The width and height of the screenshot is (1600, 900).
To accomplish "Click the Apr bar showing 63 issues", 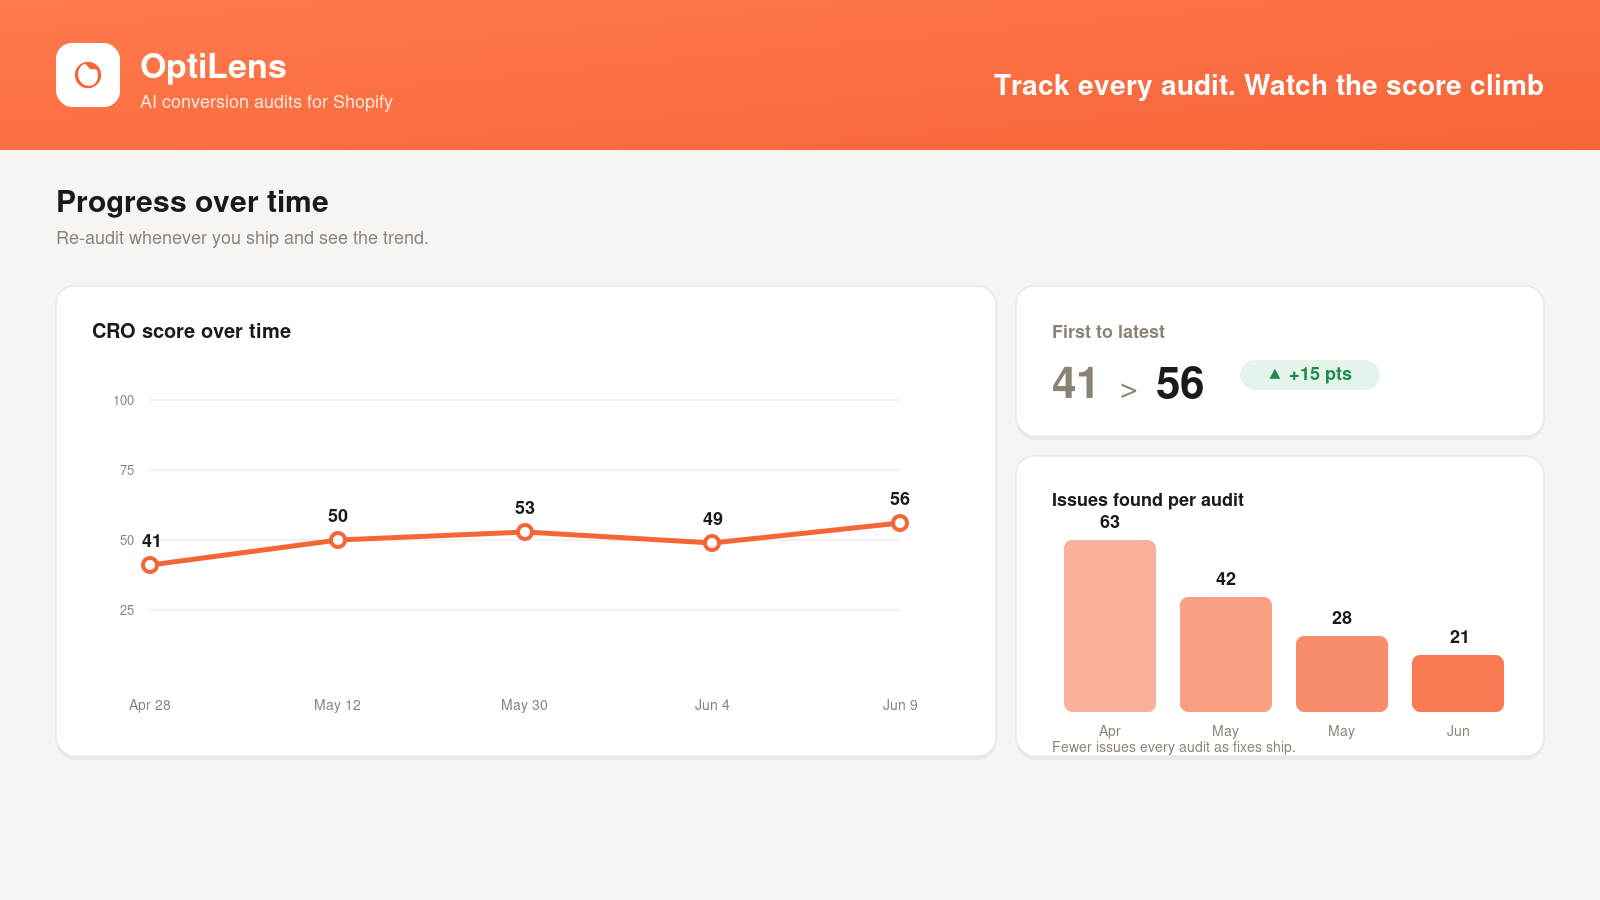I will [1110, 626].
